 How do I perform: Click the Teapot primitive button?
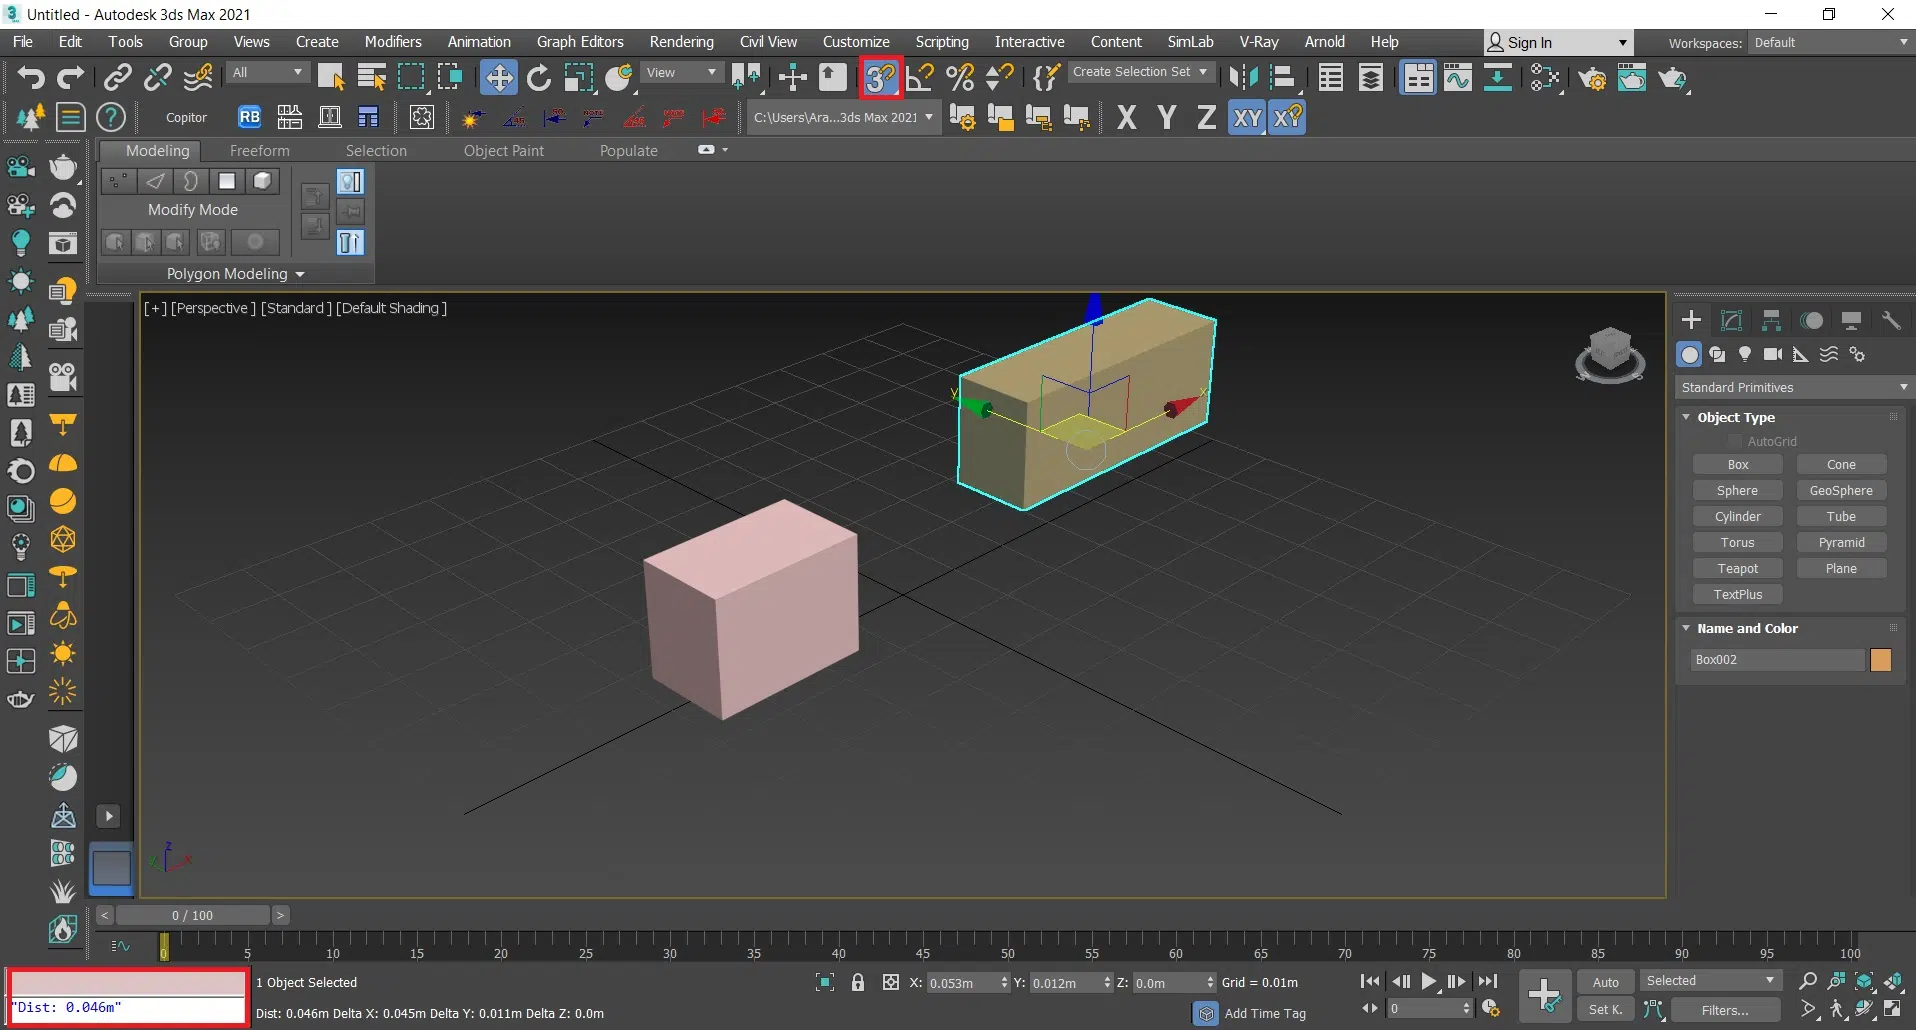(x=1737, y=568)
